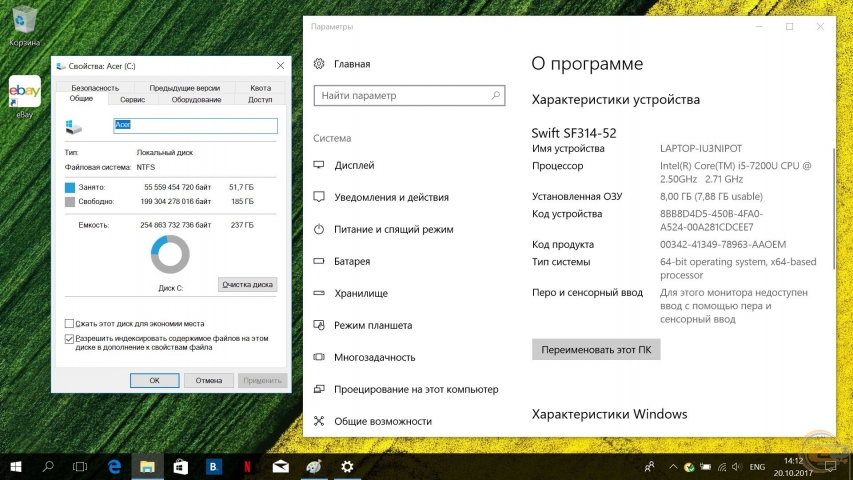Show hidden tray icons chevron
The image size is (853, 480).
click(x=673, y=467)
